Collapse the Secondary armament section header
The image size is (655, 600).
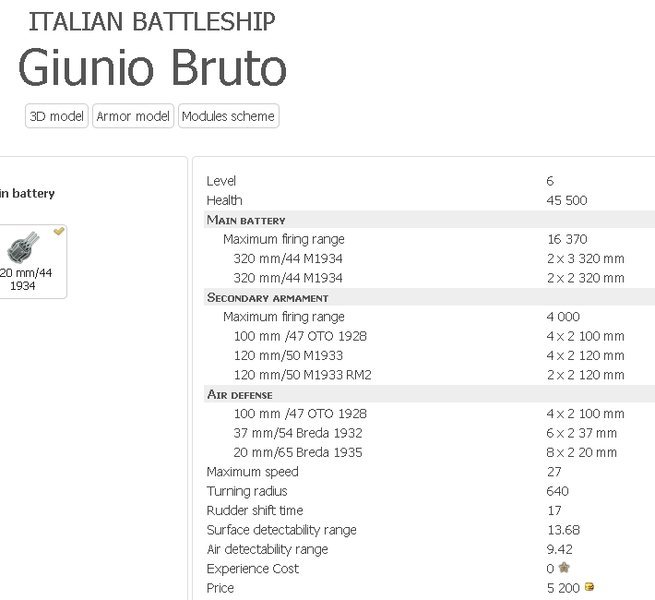pyautogui.click(x=267, y=297)
